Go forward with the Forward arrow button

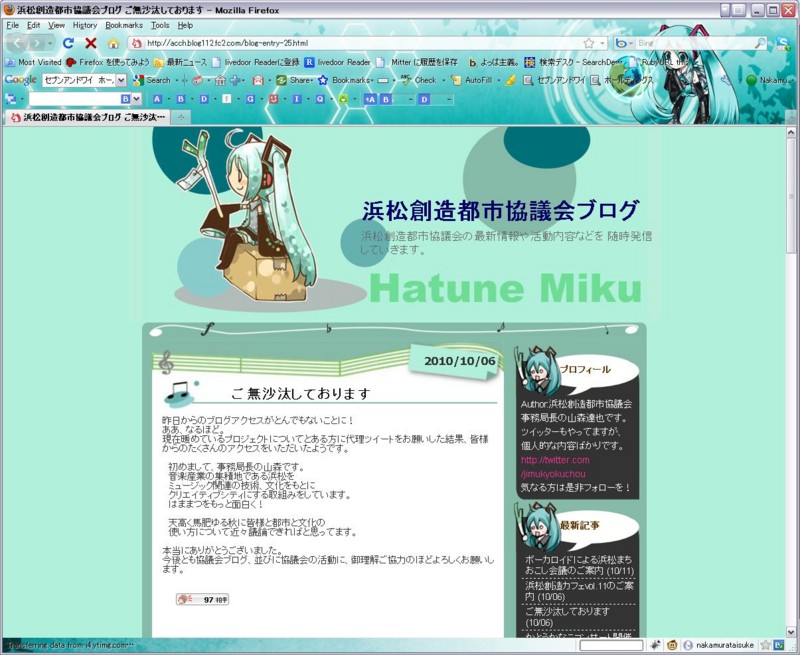click(36, 43)
